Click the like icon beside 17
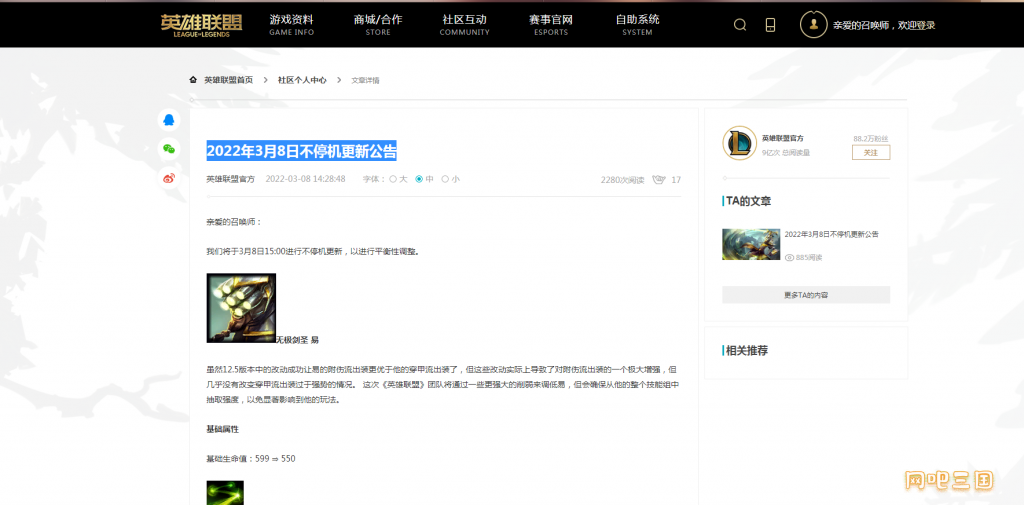 [x=659, y=180]
